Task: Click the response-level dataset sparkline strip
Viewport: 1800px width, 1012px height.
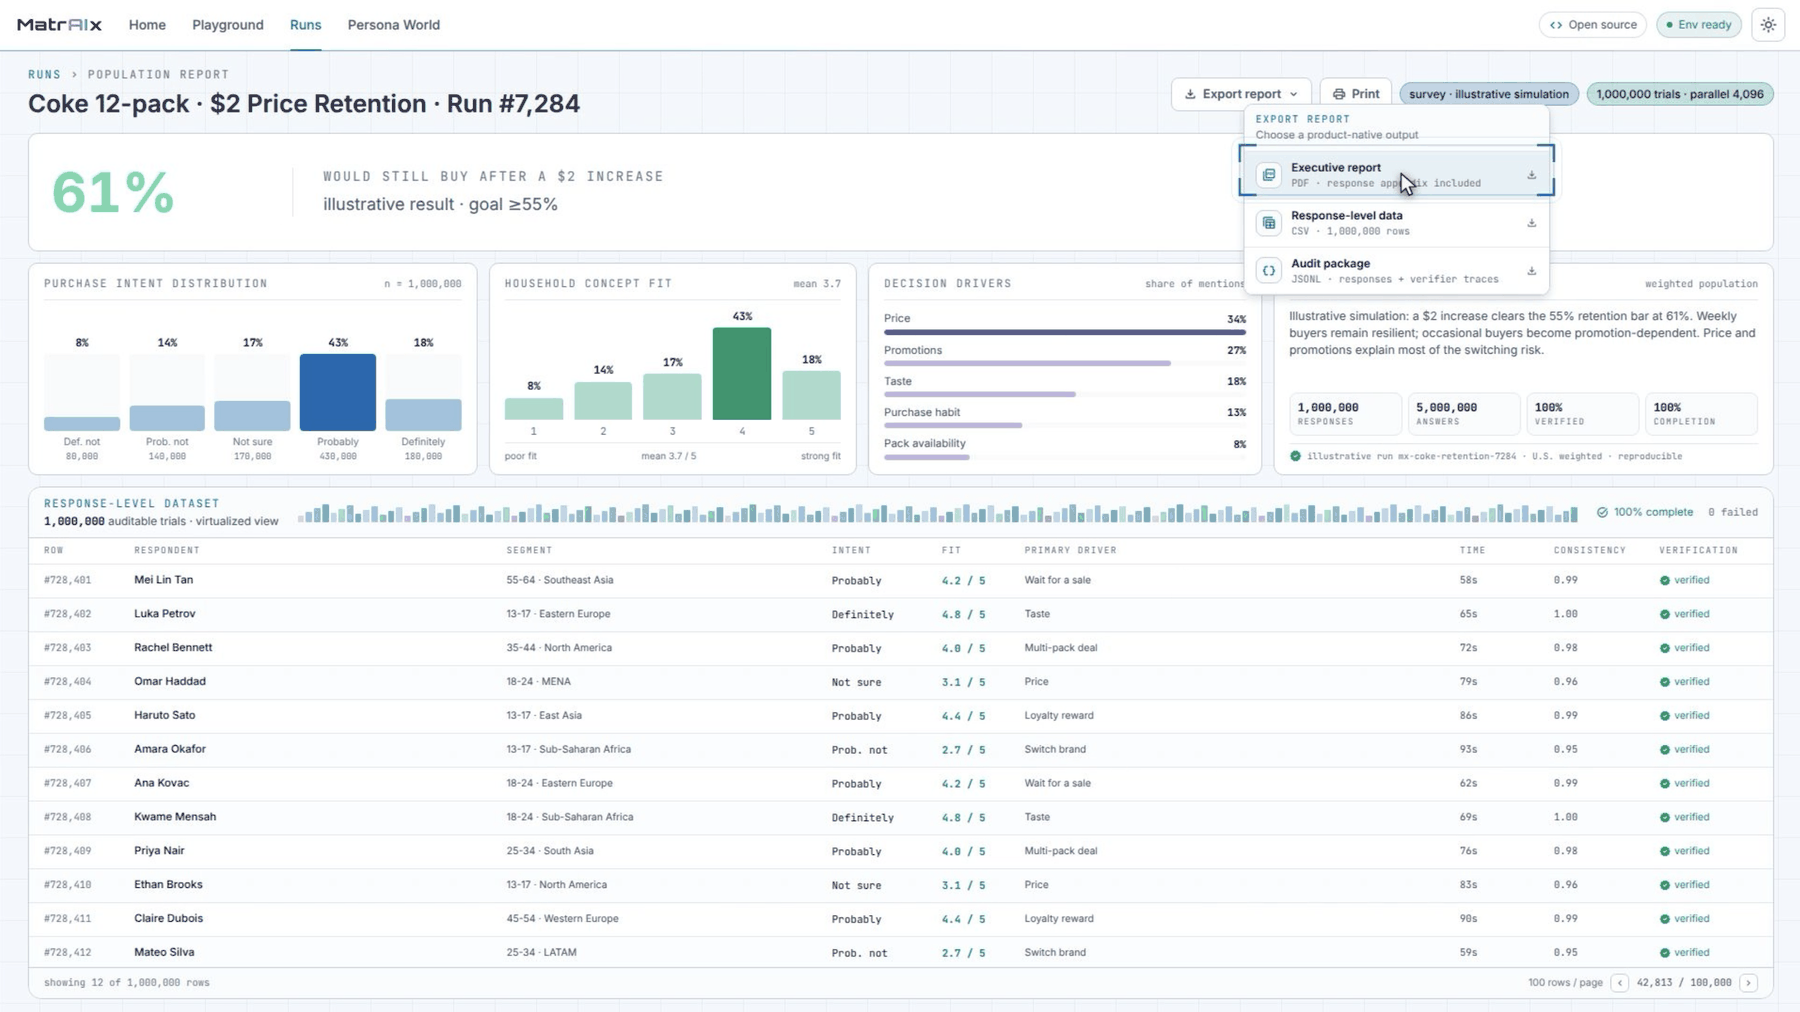Action: [x=937, y=514]
